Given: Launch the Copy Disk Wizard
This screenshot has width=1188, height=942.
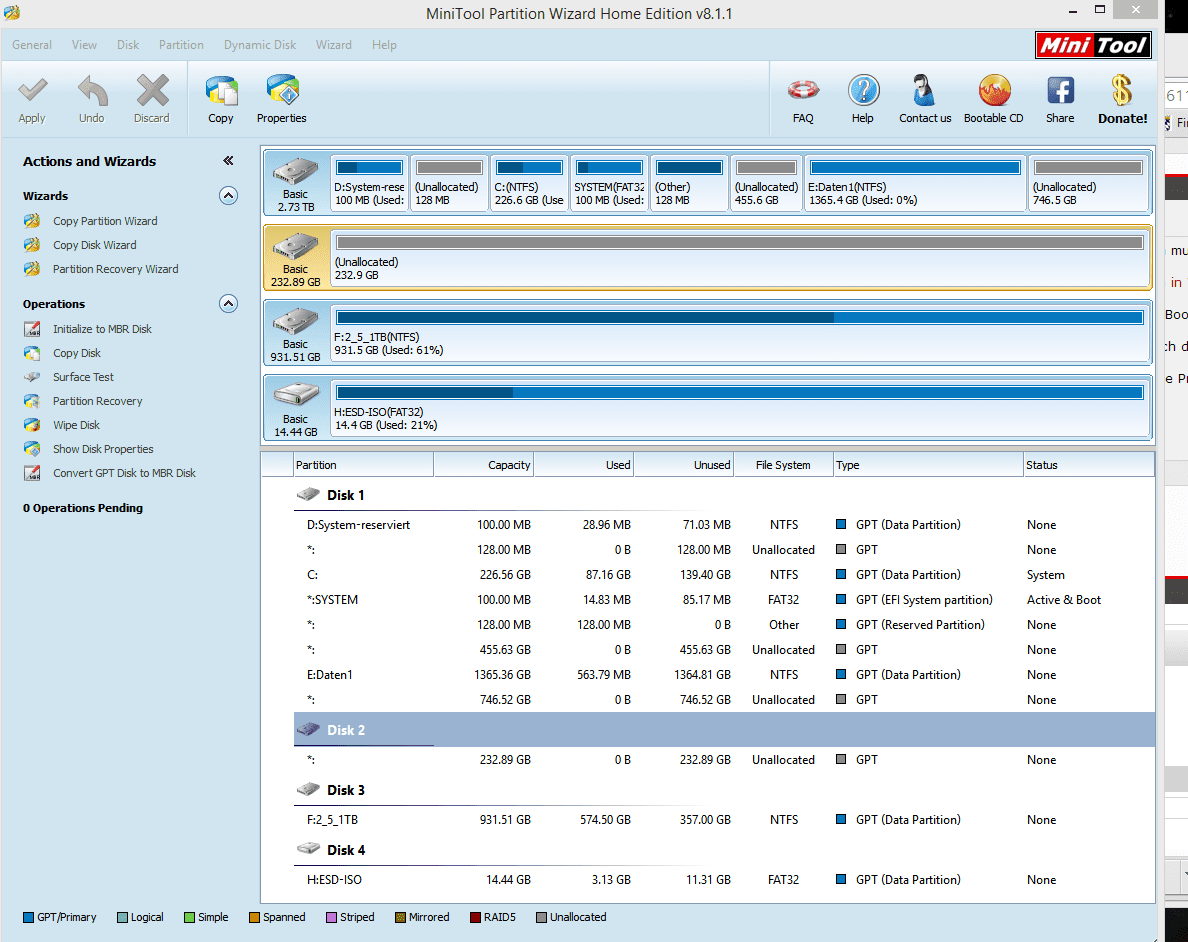Looking at the screenshot, I should click(95, 245).
